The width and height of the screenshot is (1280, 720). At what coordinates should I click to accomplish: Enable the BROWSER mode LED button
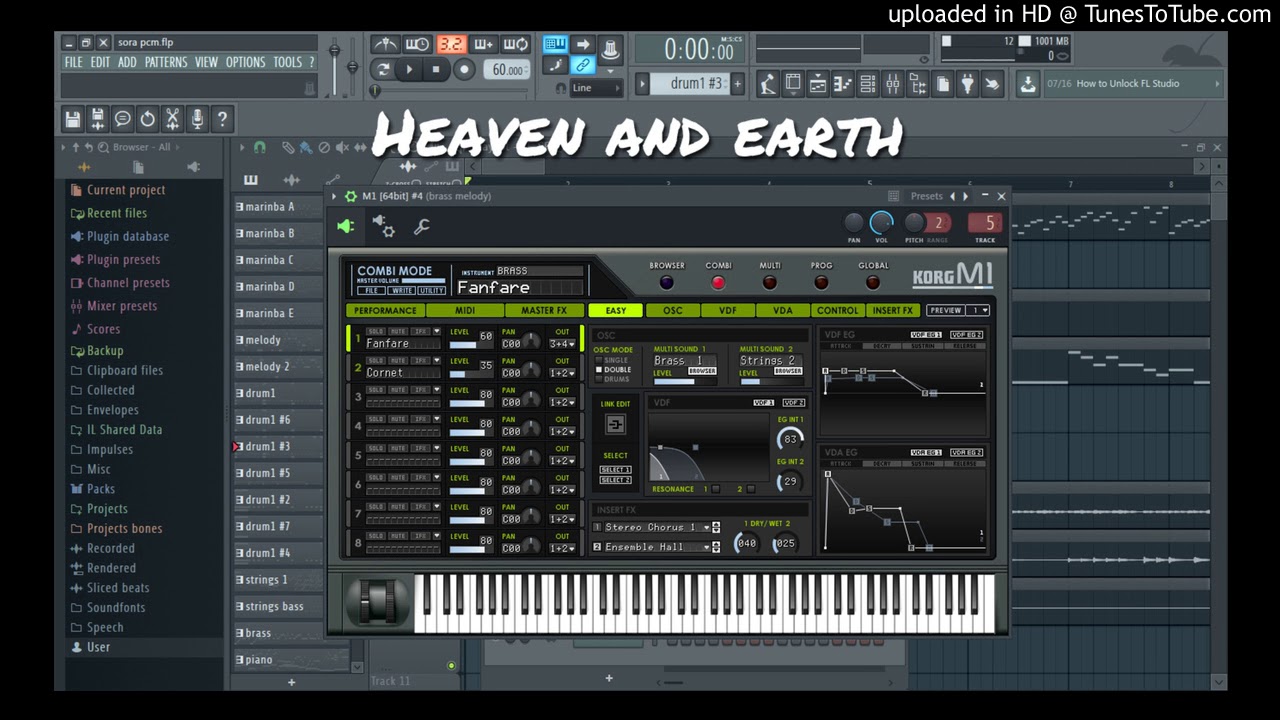(667, 283)
